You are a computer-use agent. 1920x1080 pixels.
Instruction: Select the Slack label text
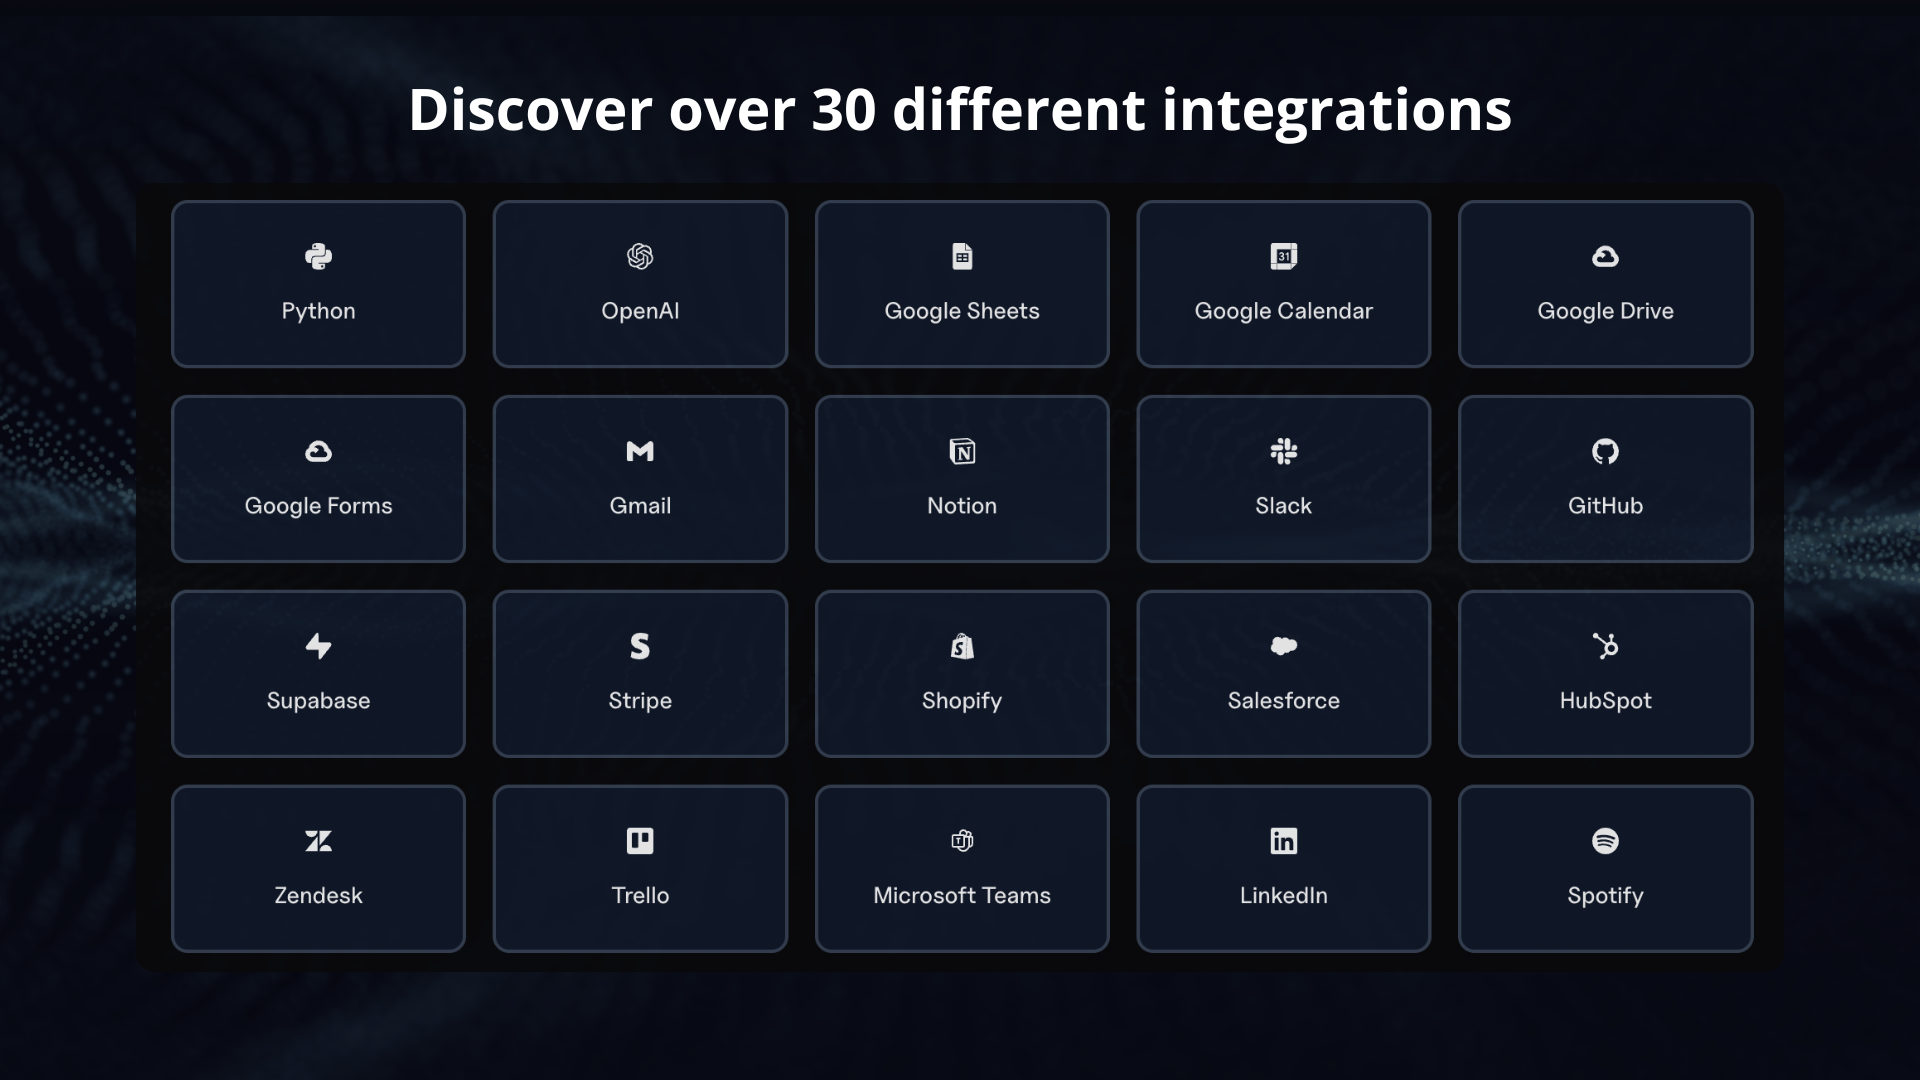point(1284,506)
